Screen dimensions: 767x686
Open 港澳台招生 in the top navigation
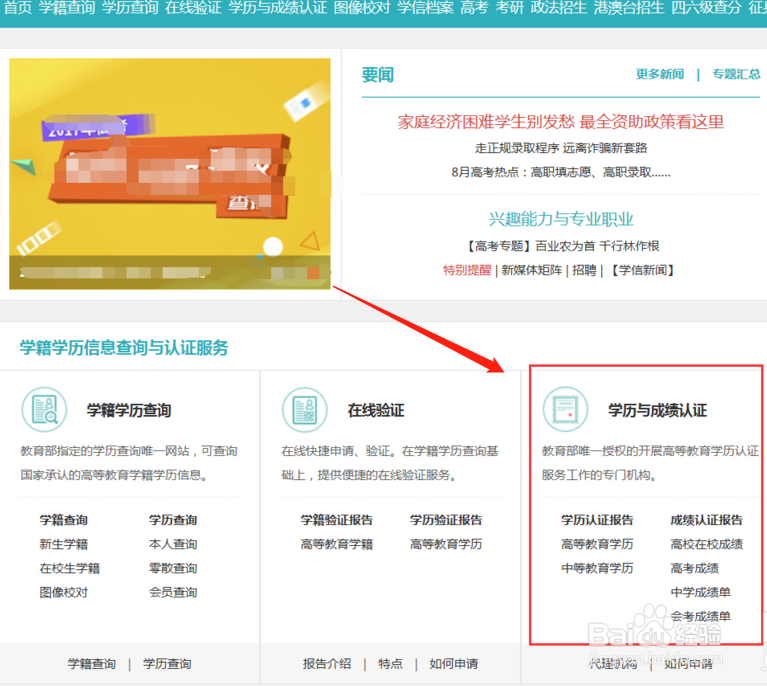(629, 8)
